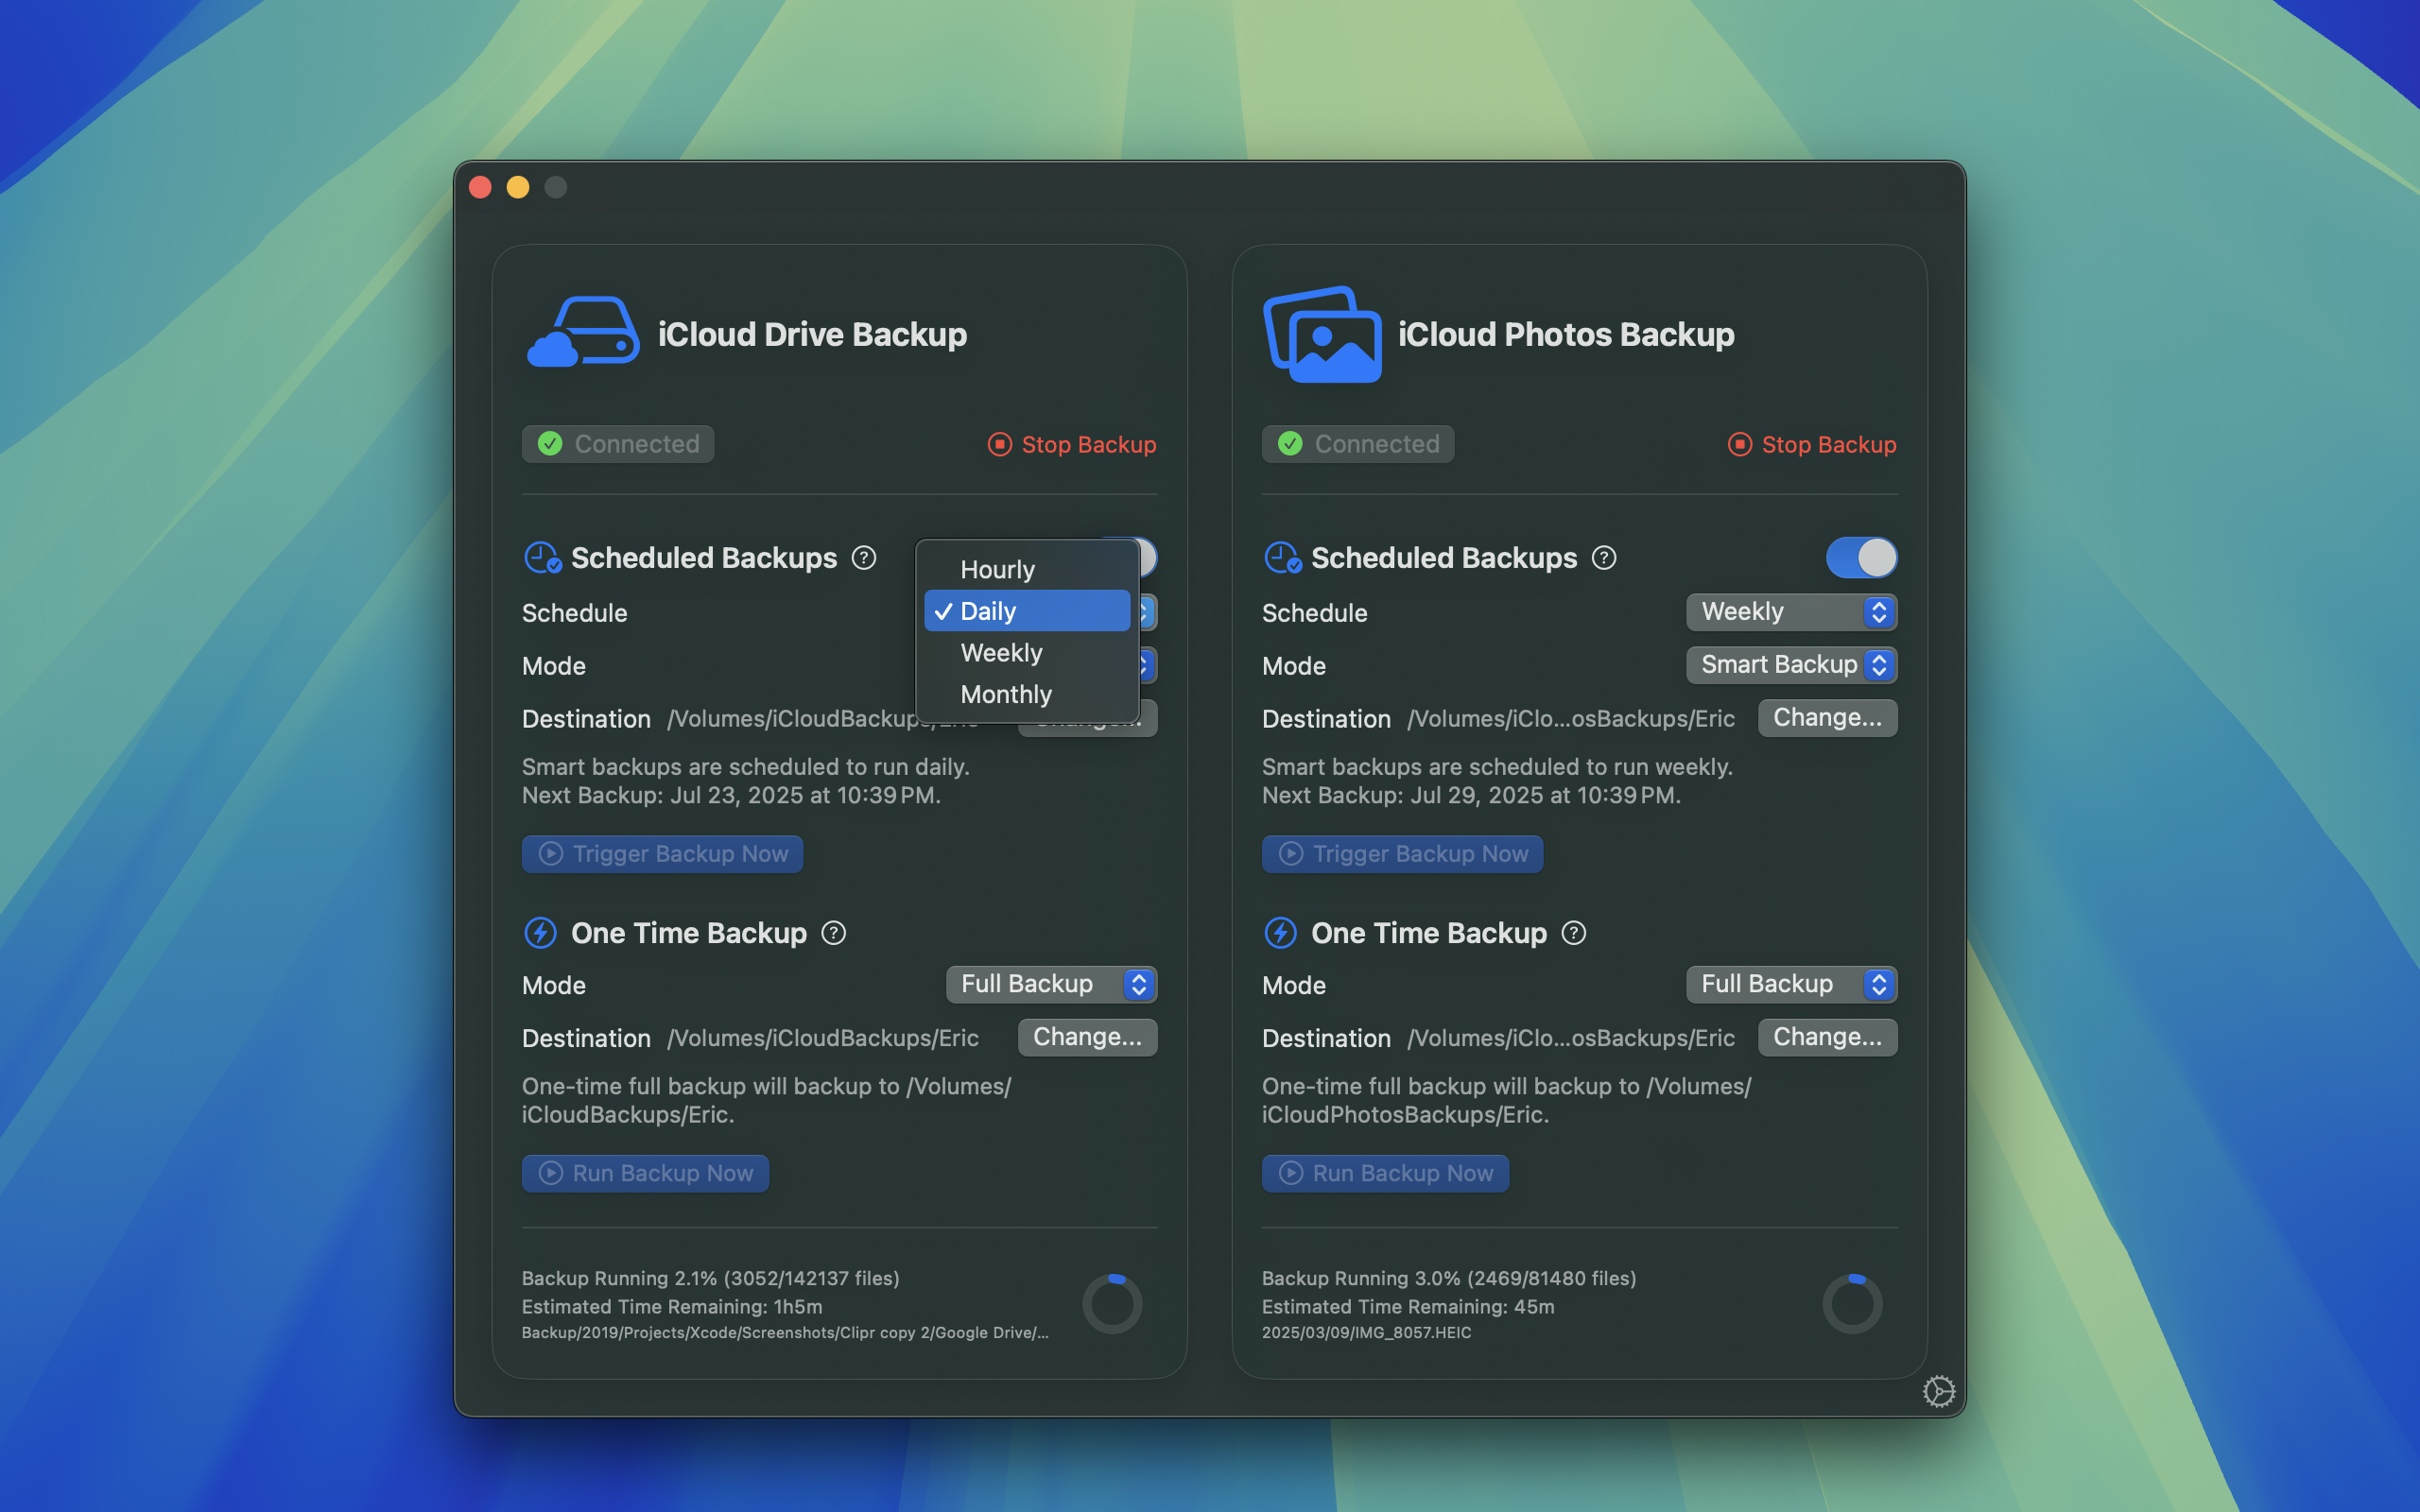Click Drive one-time destination path /Volumes/iCloudBackups/Eric
The height and width of the screenshot is (1512, 2420).
point(823,1038)
